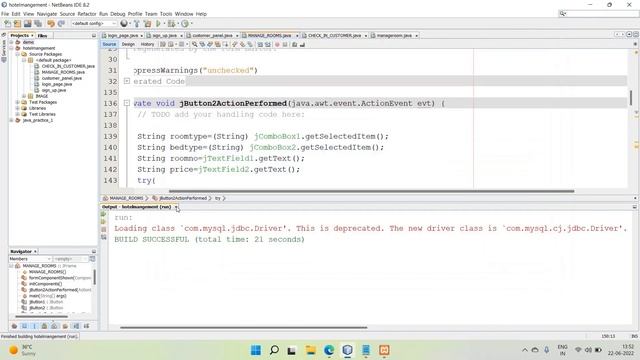Click the New Project toolbar icon
640x360 pixels.
point(17,24)
